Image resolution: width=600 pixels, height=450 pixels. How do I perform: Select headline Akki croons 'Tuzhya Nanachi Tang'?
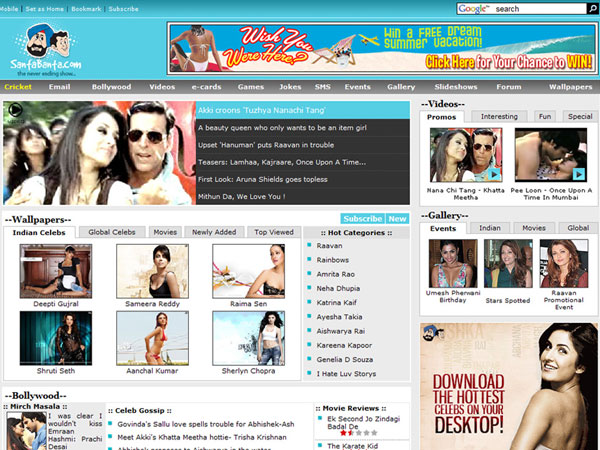pyautogui.click(x=303, y=110)
